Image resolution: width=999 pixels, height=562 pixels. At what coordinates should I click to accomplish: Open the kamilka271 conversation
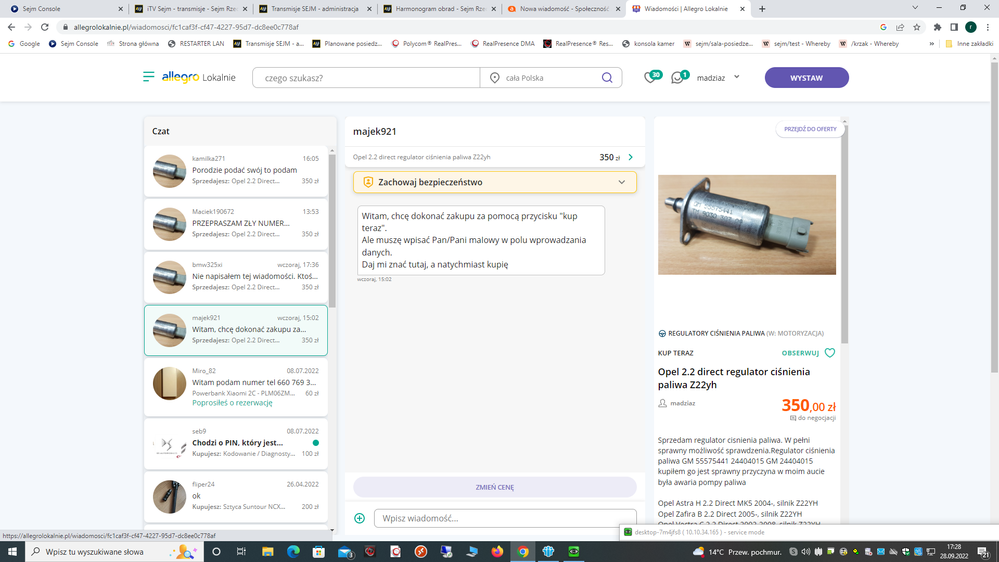coord(236,171)
